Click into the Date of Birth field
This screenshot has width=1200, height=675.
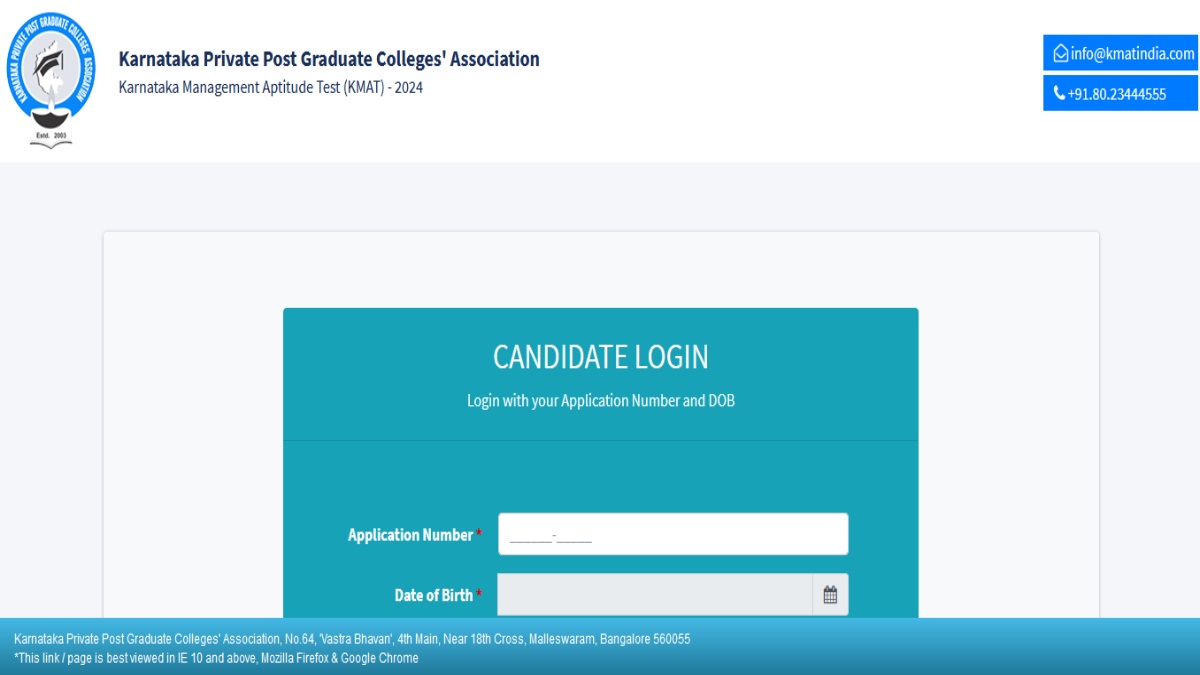coord(655,595)
